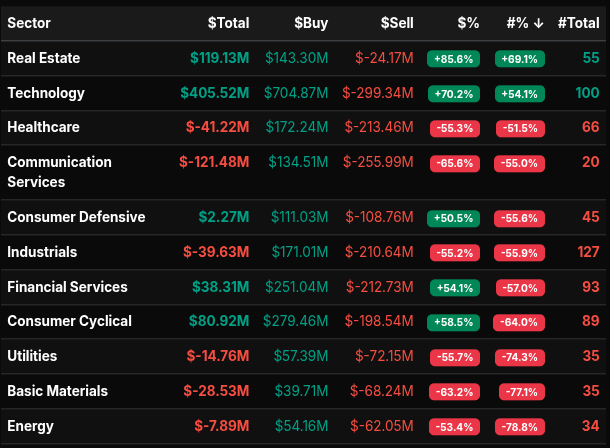Click the $-39.63M Industrials total
Image resolution: width=610 pixels, height=448 pixels.
[216, 252]
